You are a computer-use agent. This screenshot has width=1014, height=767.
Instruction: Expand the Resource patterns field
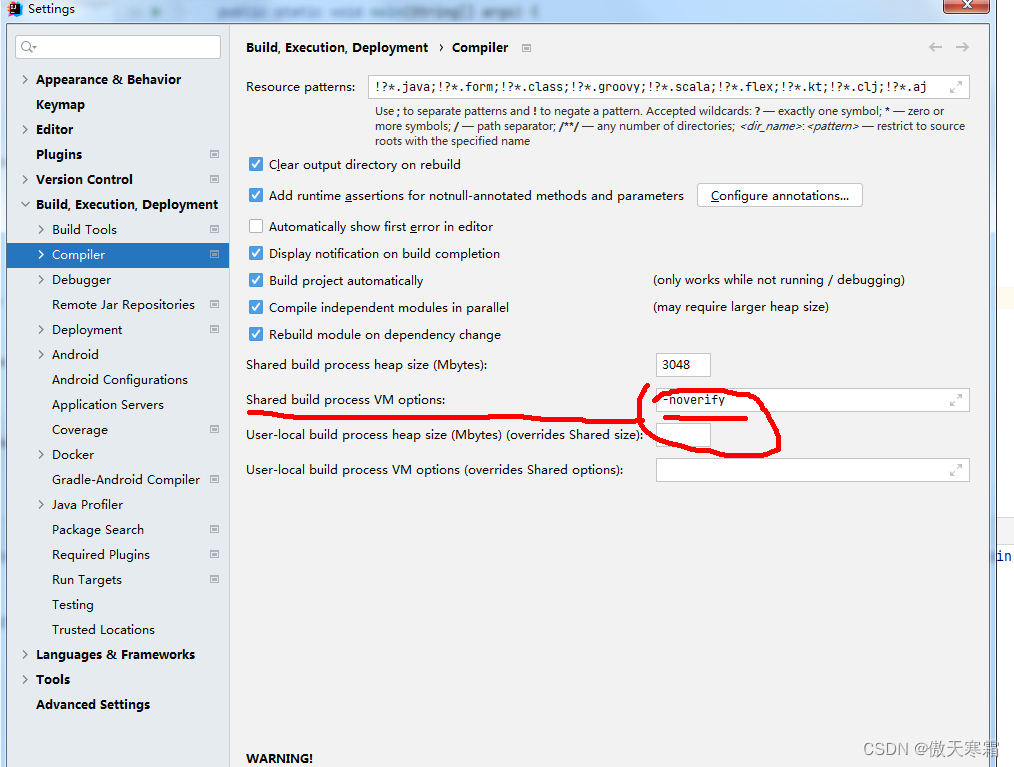(x=956, y=87)
